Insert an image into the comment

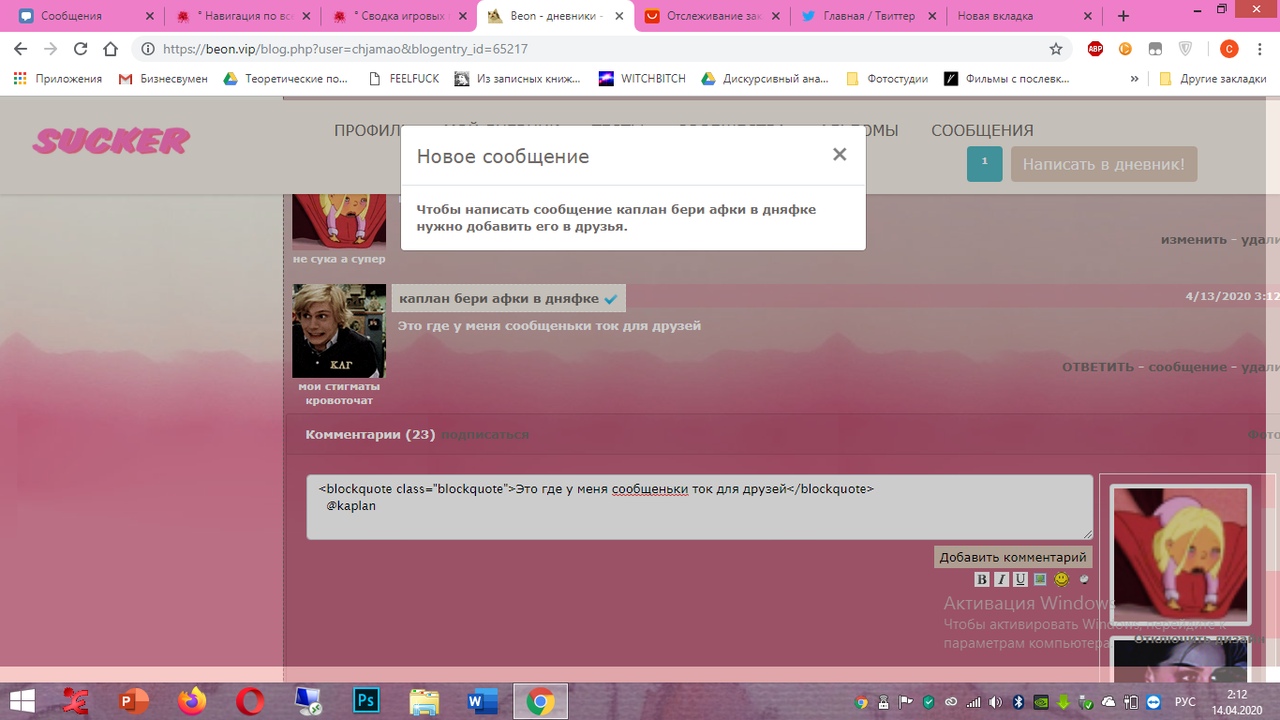coord(1040,580)
